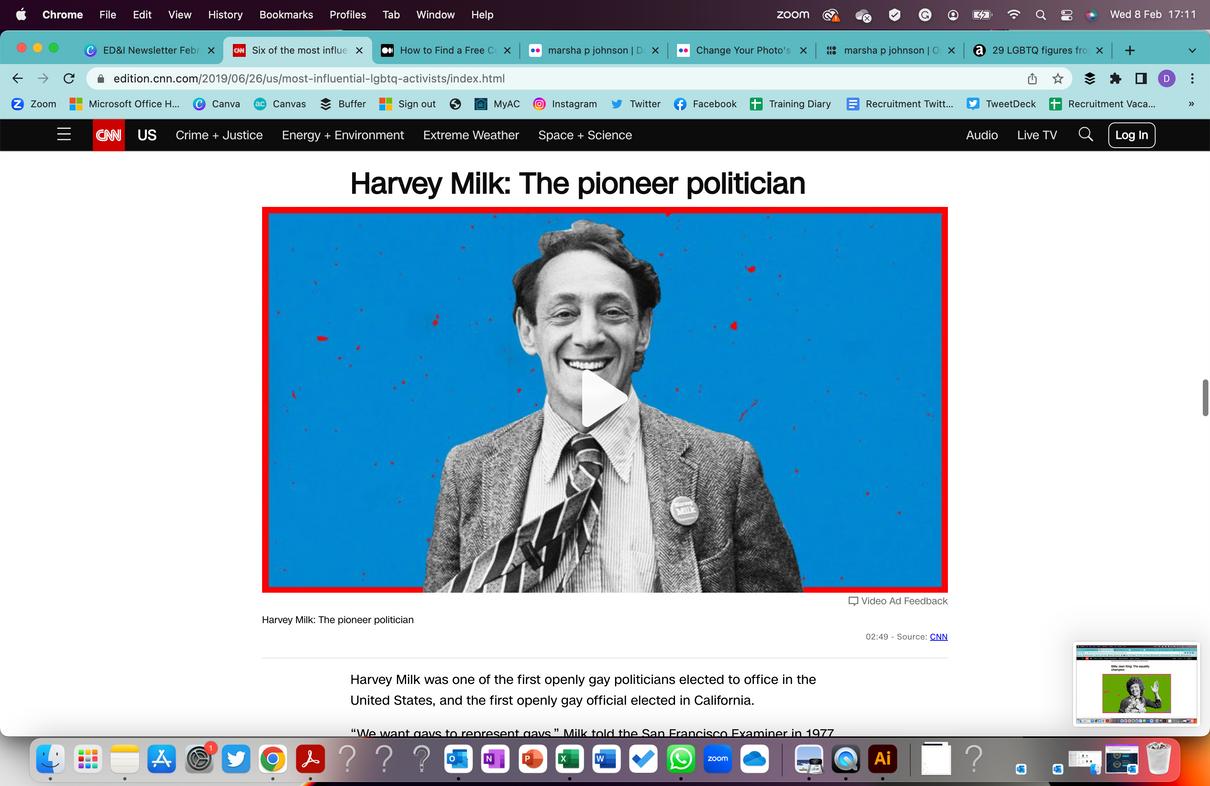Viewport: 1210px width, 786px height.
Task: Open macOS Control Center toggles icon
Action: point(1066,15)
